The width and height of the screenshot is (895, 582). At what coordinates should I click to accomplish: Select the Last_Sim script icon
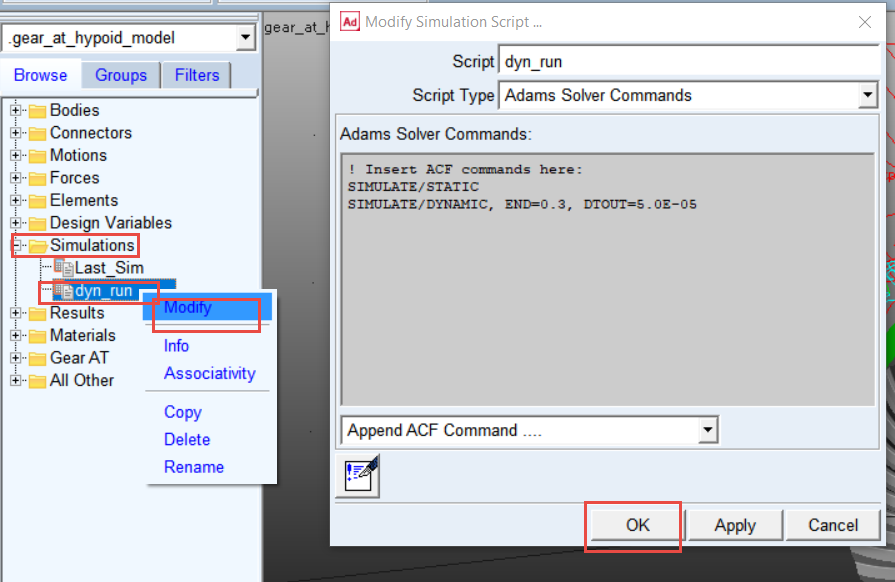(x=63, y=267)
